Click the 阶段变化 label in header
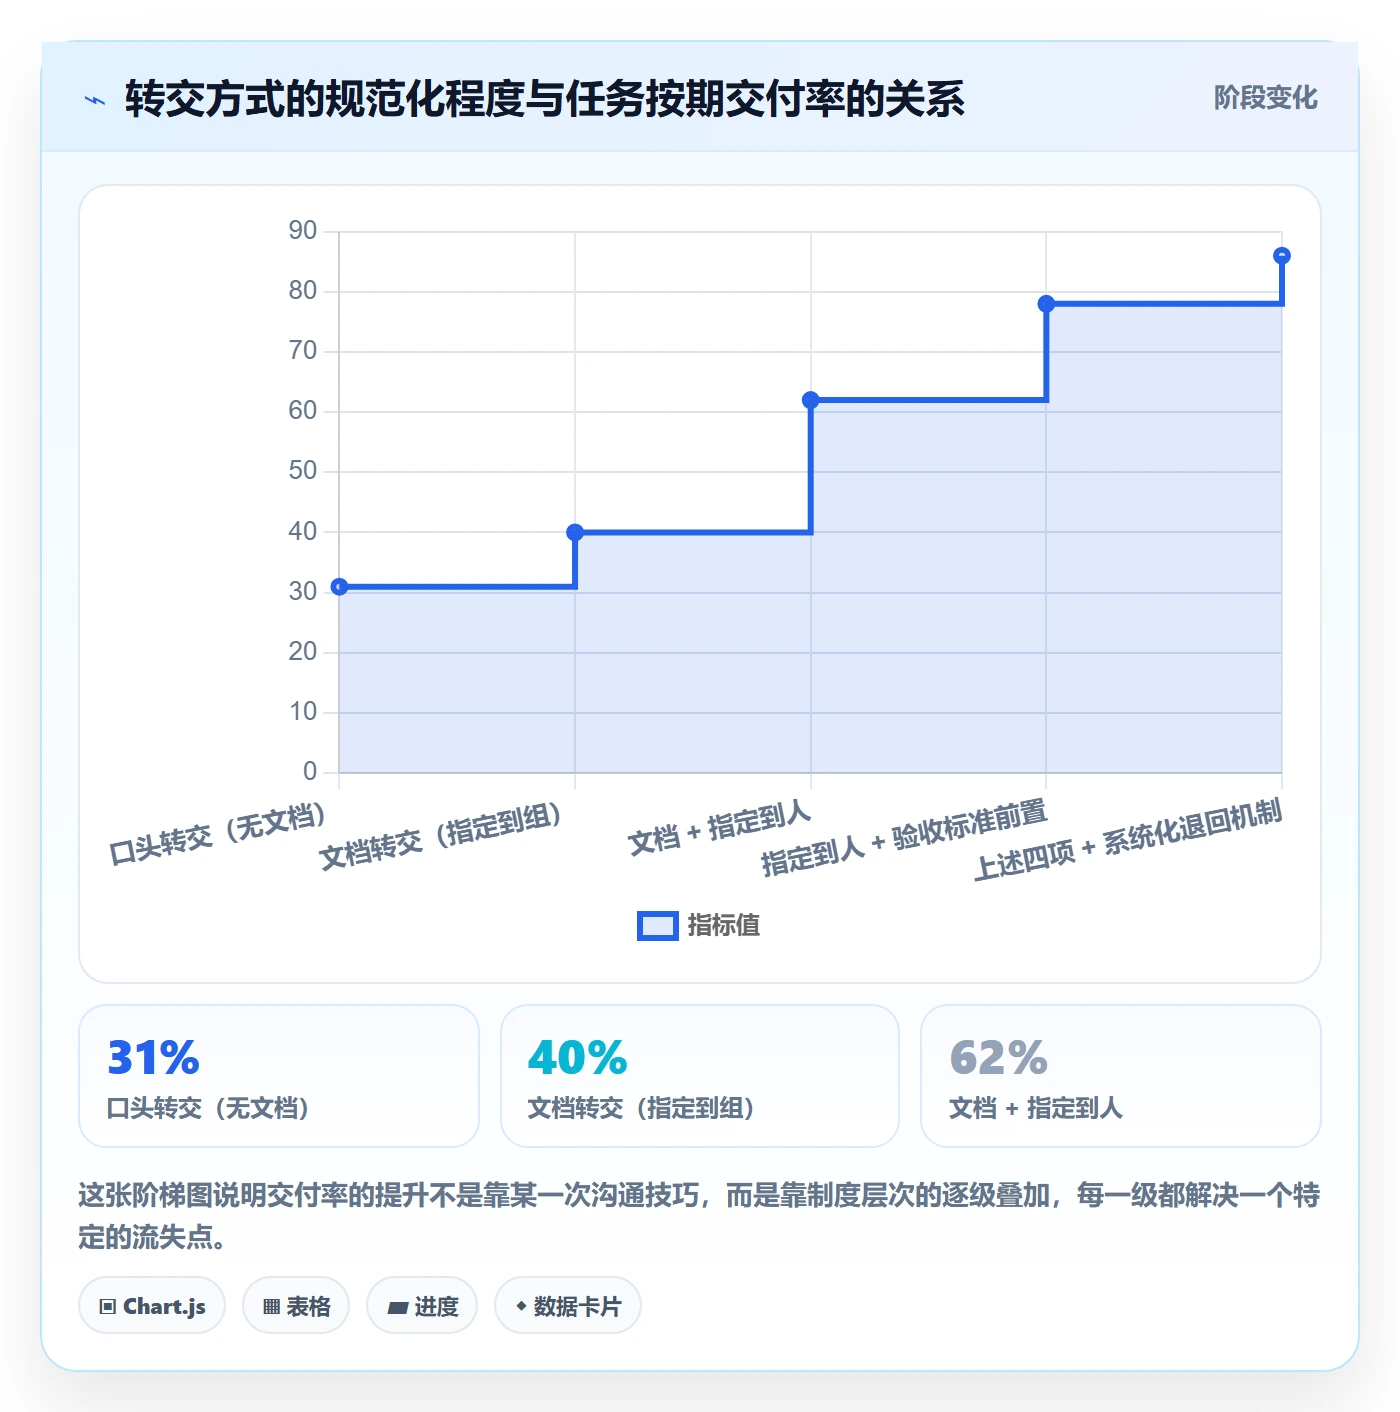1400x1412 pixels. (1265, 98)
